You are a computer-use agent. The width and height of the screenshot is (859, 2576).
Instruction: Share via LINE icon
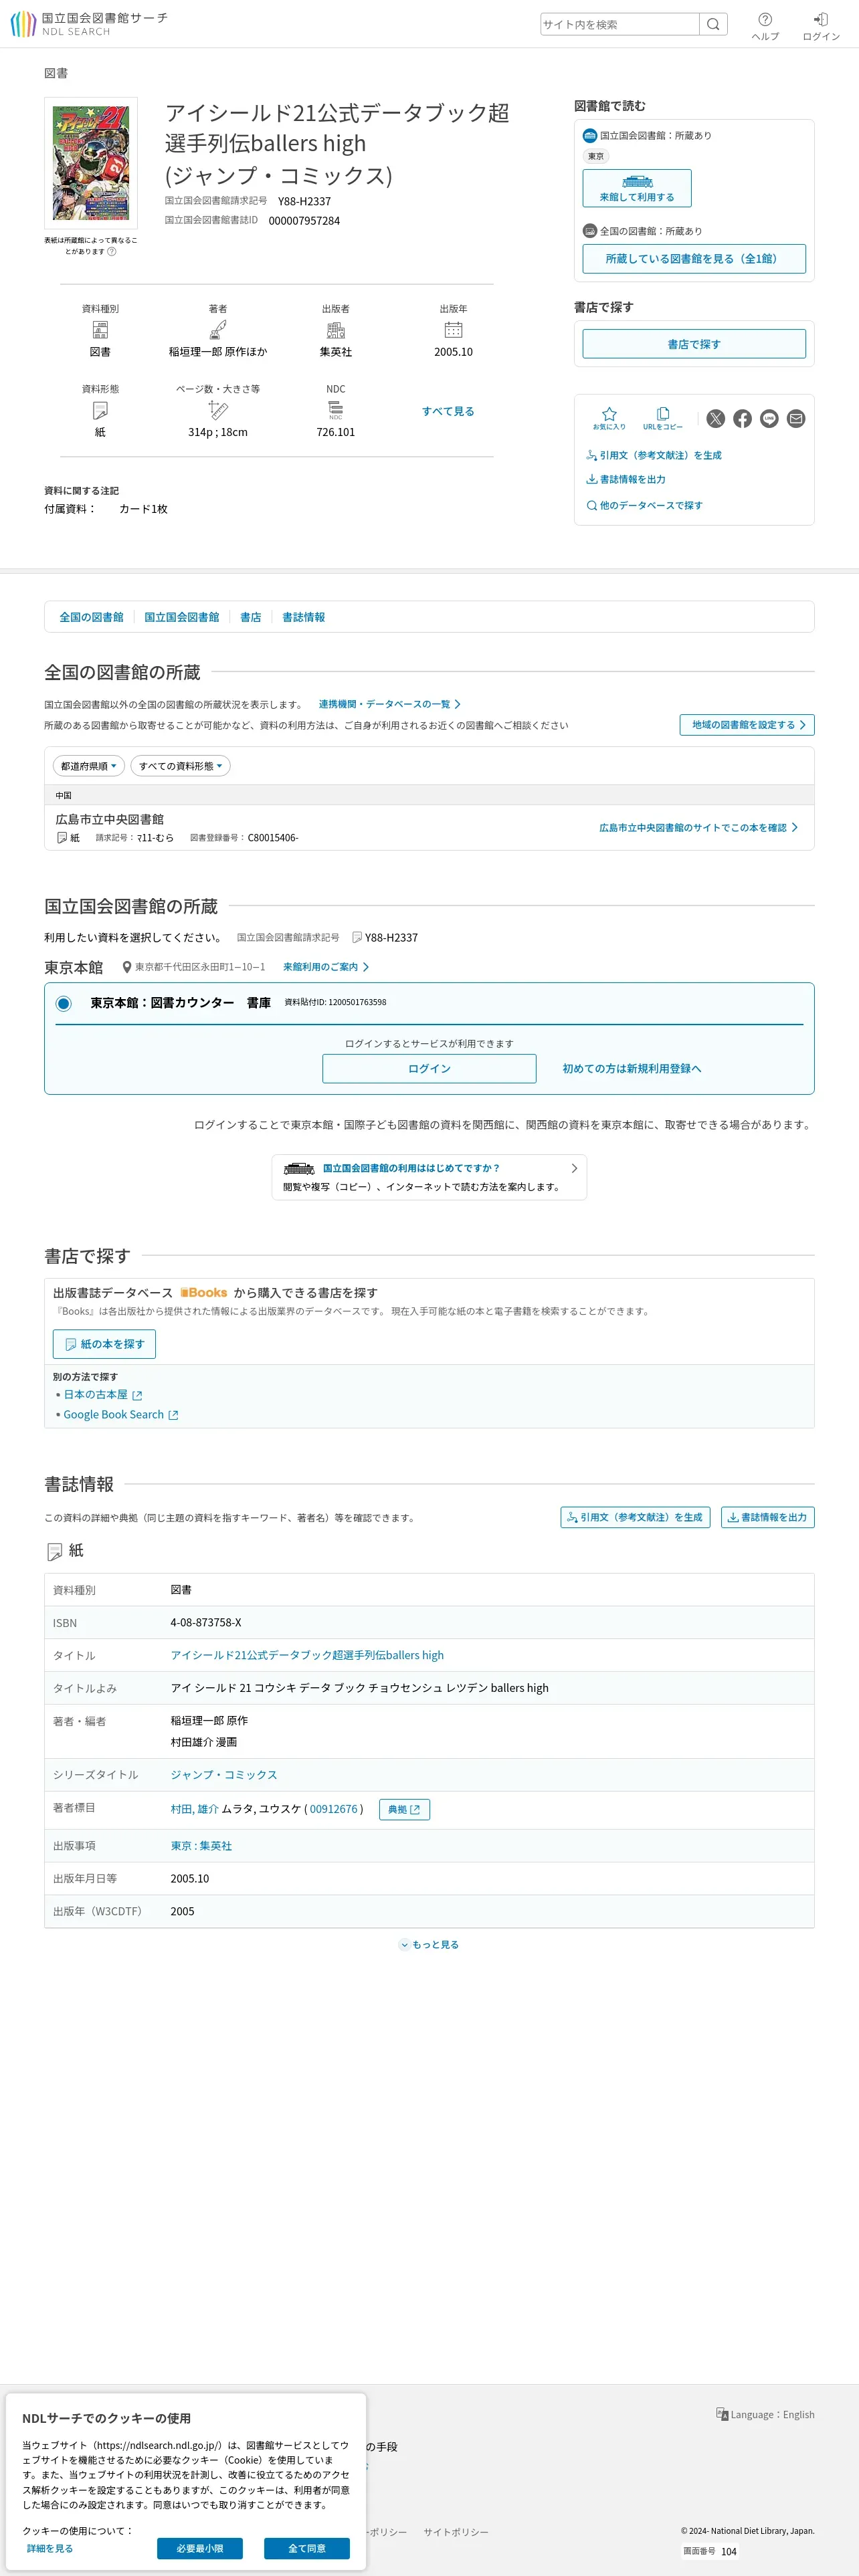pos(769,419)
